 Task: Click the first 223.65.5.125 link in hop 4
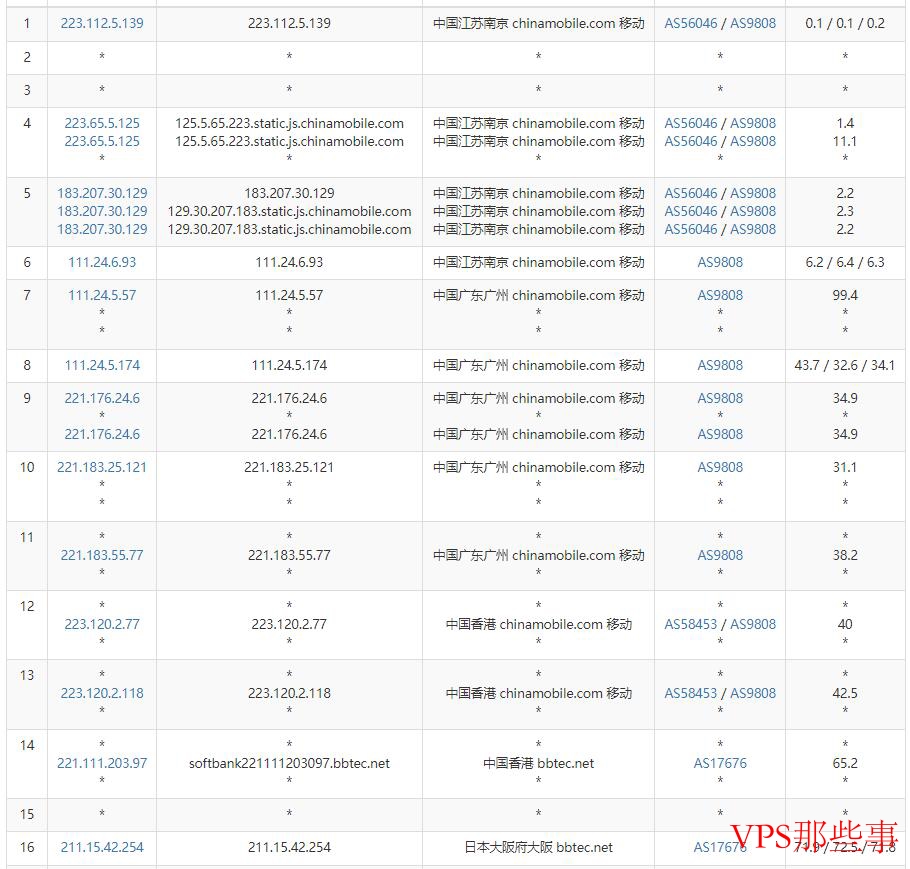102,123
